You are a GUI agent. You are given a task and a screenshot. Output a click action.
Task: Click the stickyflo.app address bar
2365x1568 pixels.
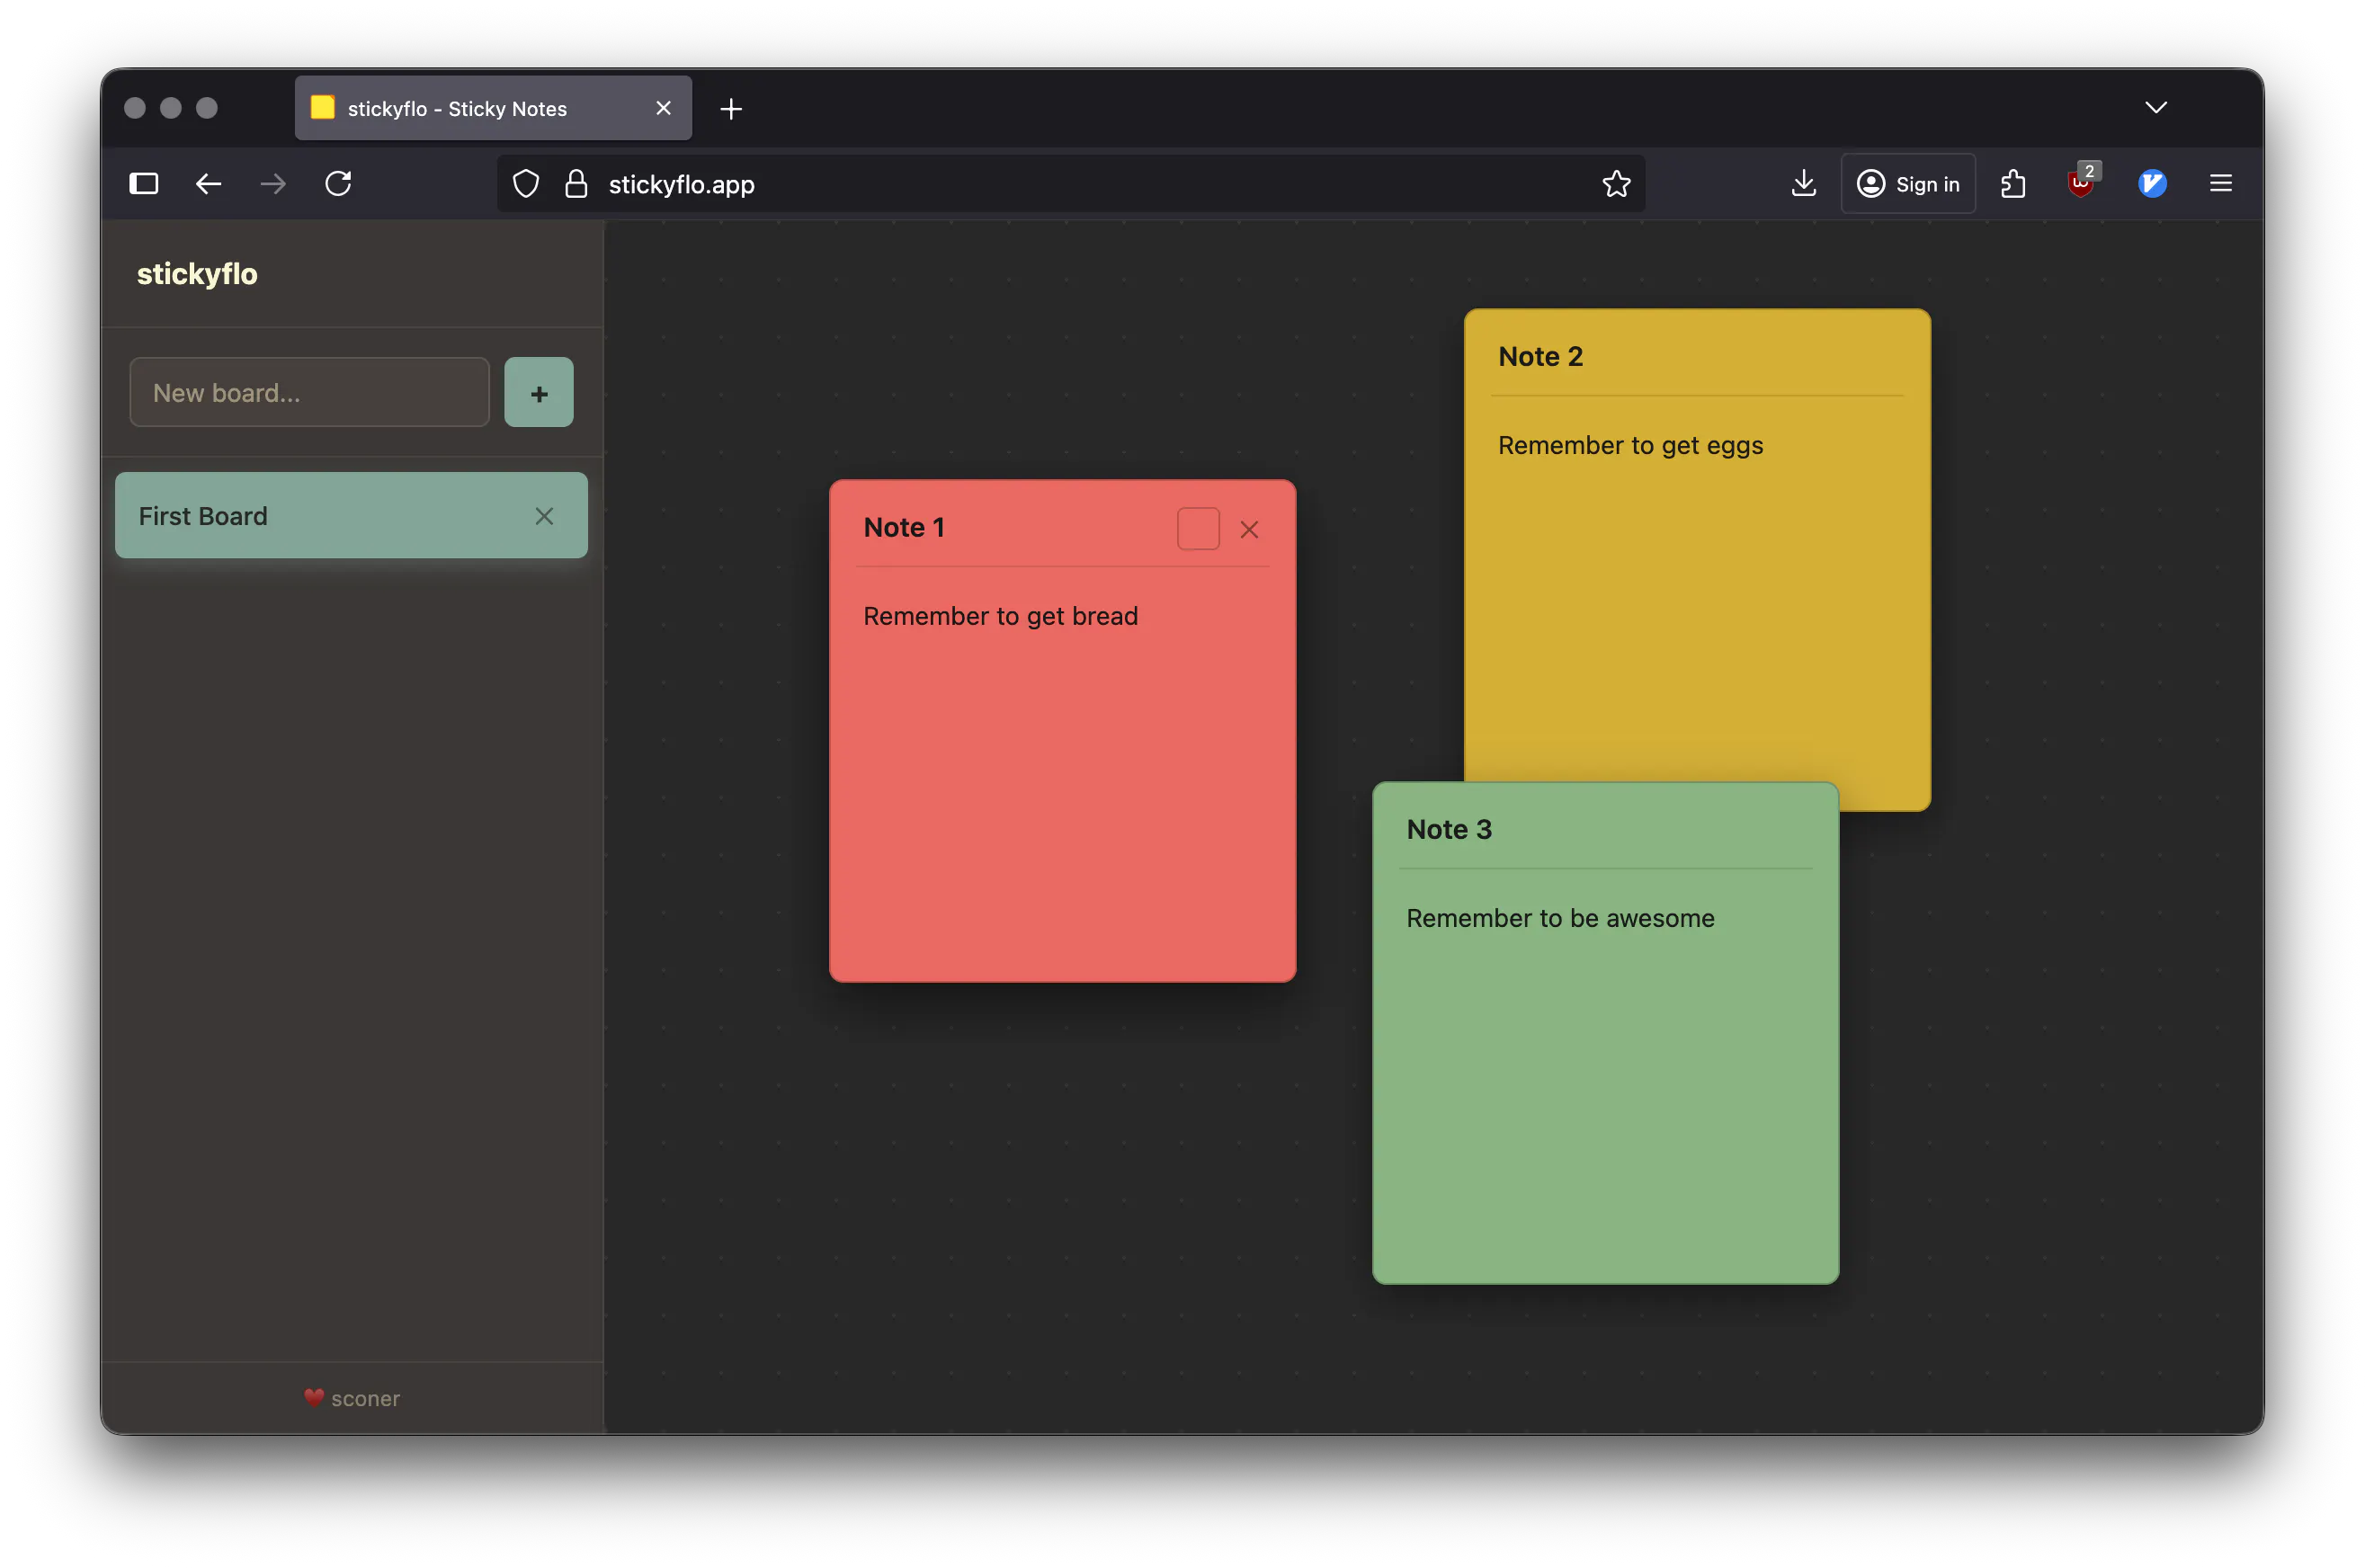pyautogui.click(x=1071, y=183)
